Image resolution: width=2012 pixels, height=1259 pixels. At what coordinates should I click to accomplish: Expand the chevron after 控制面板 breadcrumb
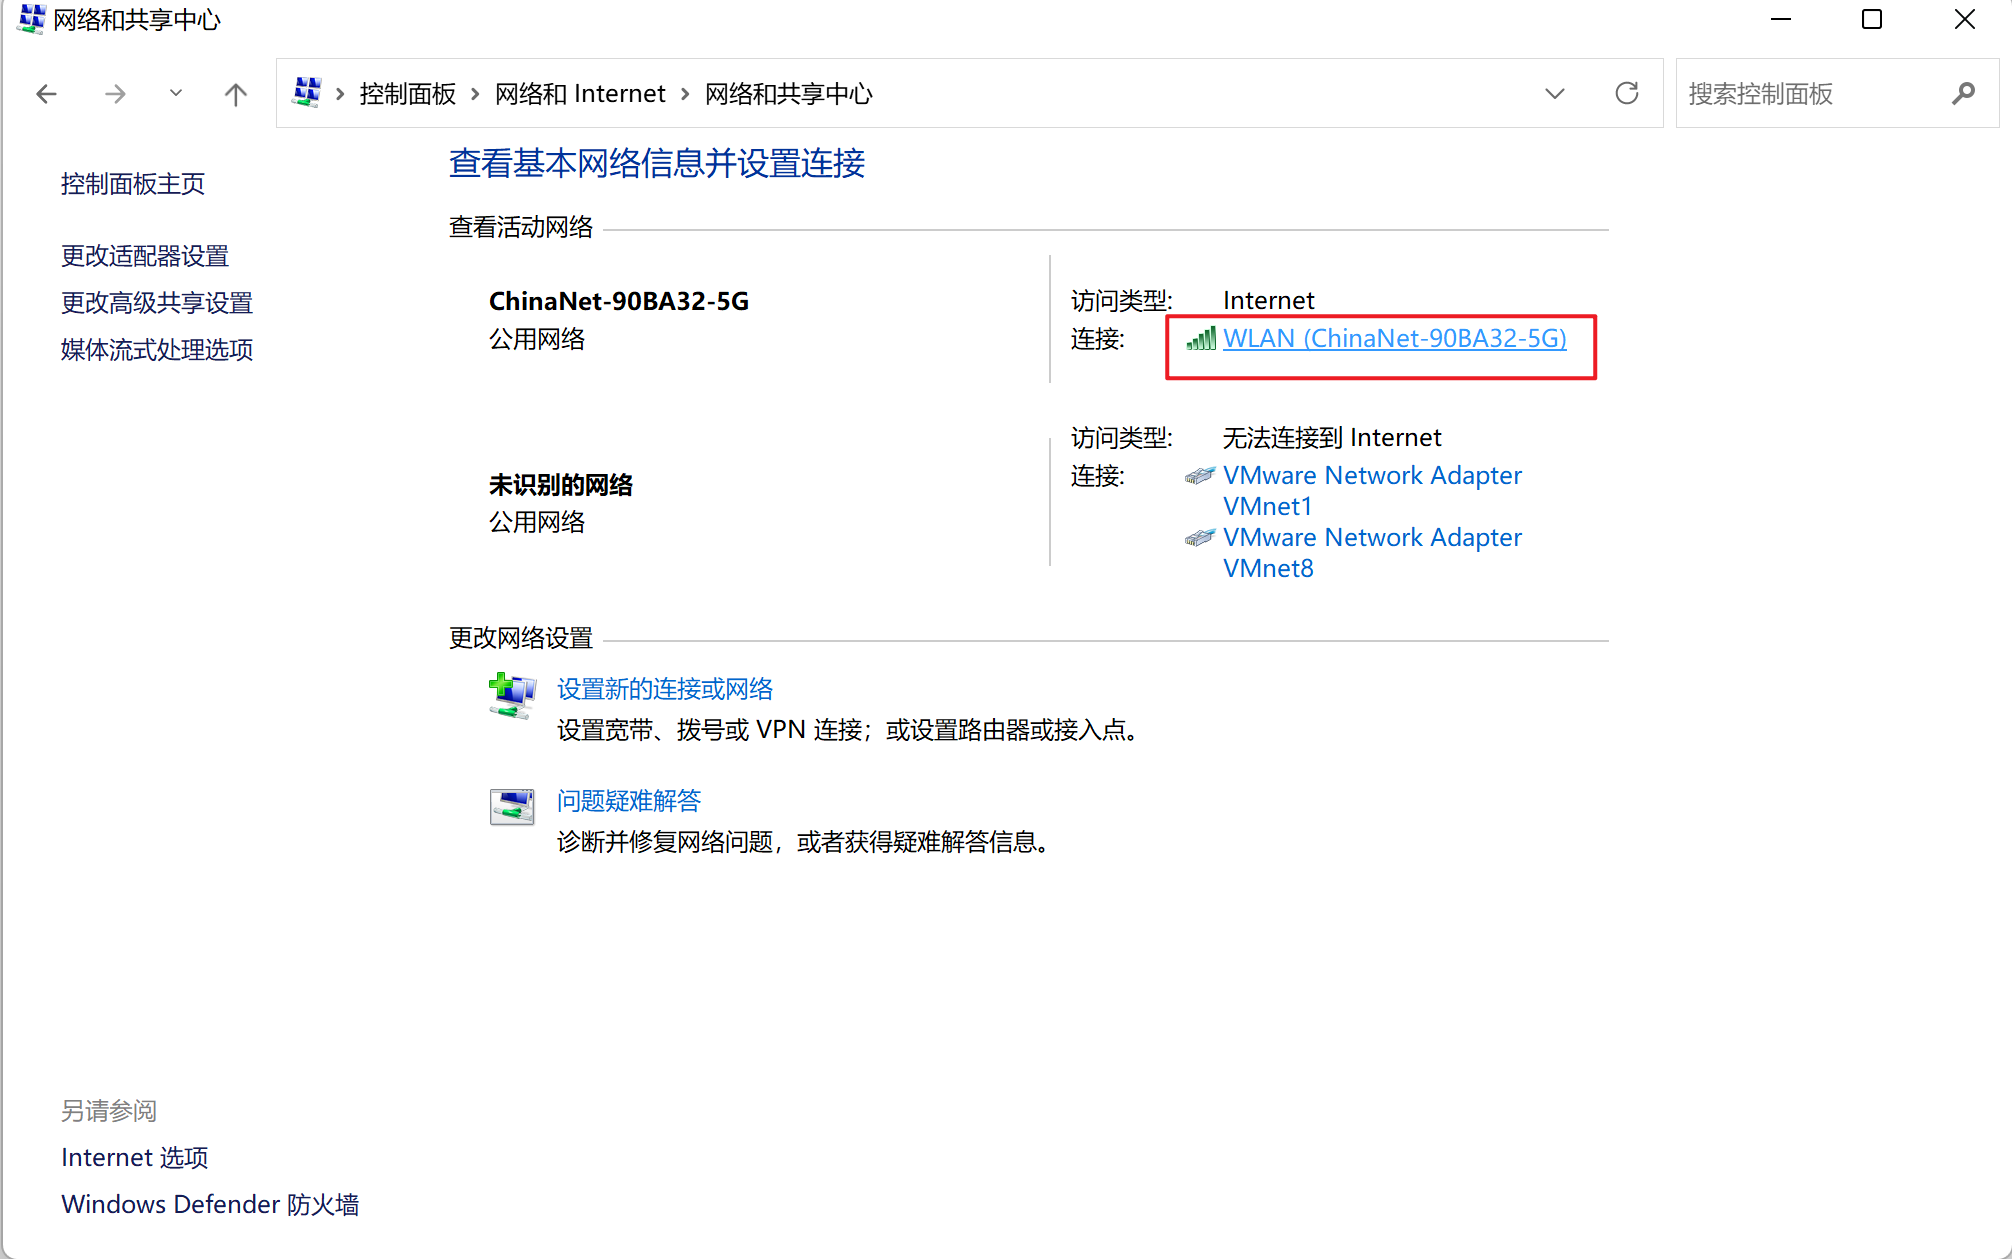tap(475, 94)
